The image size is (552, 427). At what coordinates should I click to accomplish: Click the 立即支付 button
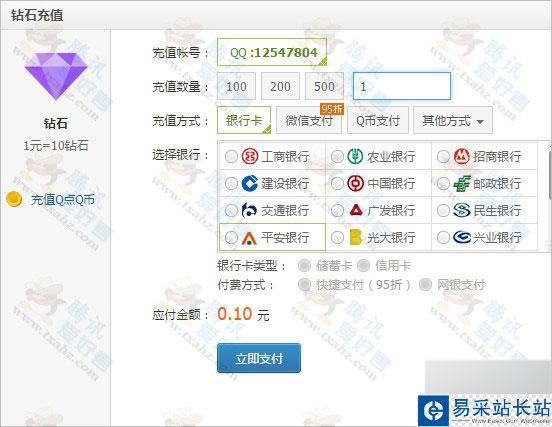(x=259, y=358)
